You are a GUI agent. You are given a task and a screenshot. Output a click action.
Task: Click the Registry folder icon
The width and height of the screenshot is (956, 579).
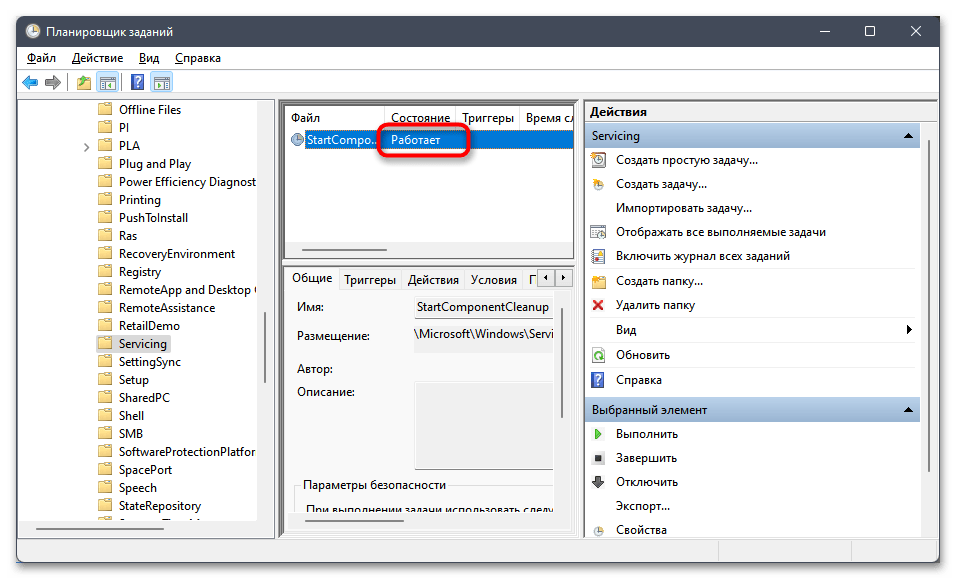click(105, 271)
